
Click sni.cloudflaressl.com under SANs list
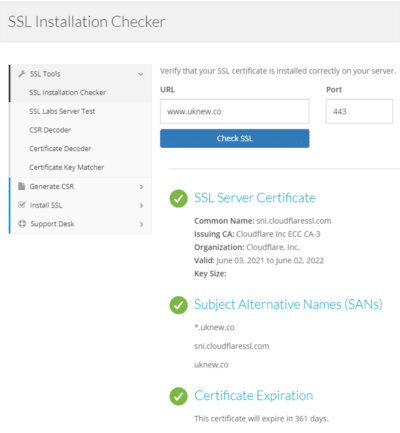(x=232, y=346)
